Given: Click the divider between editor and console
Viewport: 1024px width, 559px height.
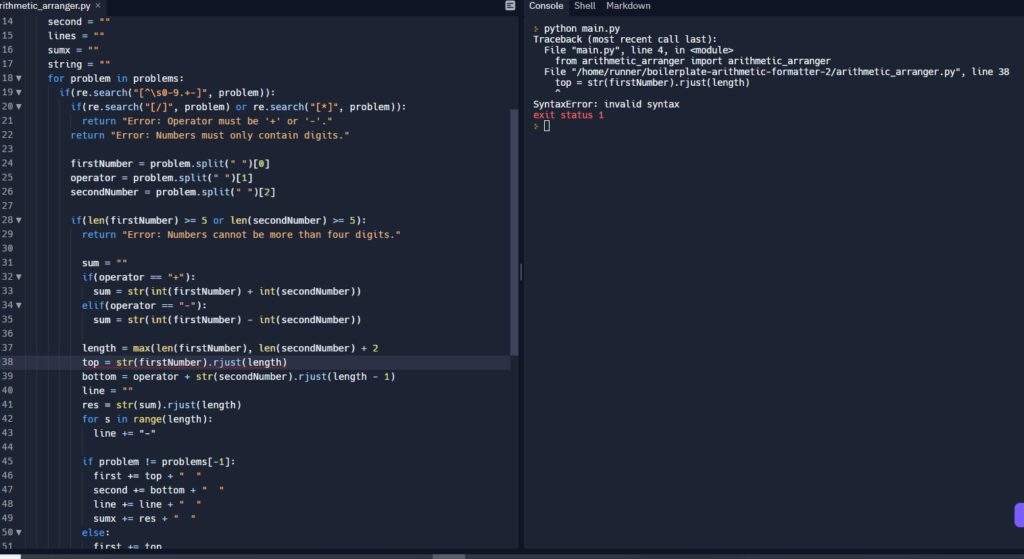Looking at the screenshot, I should [x=521, y=272].
